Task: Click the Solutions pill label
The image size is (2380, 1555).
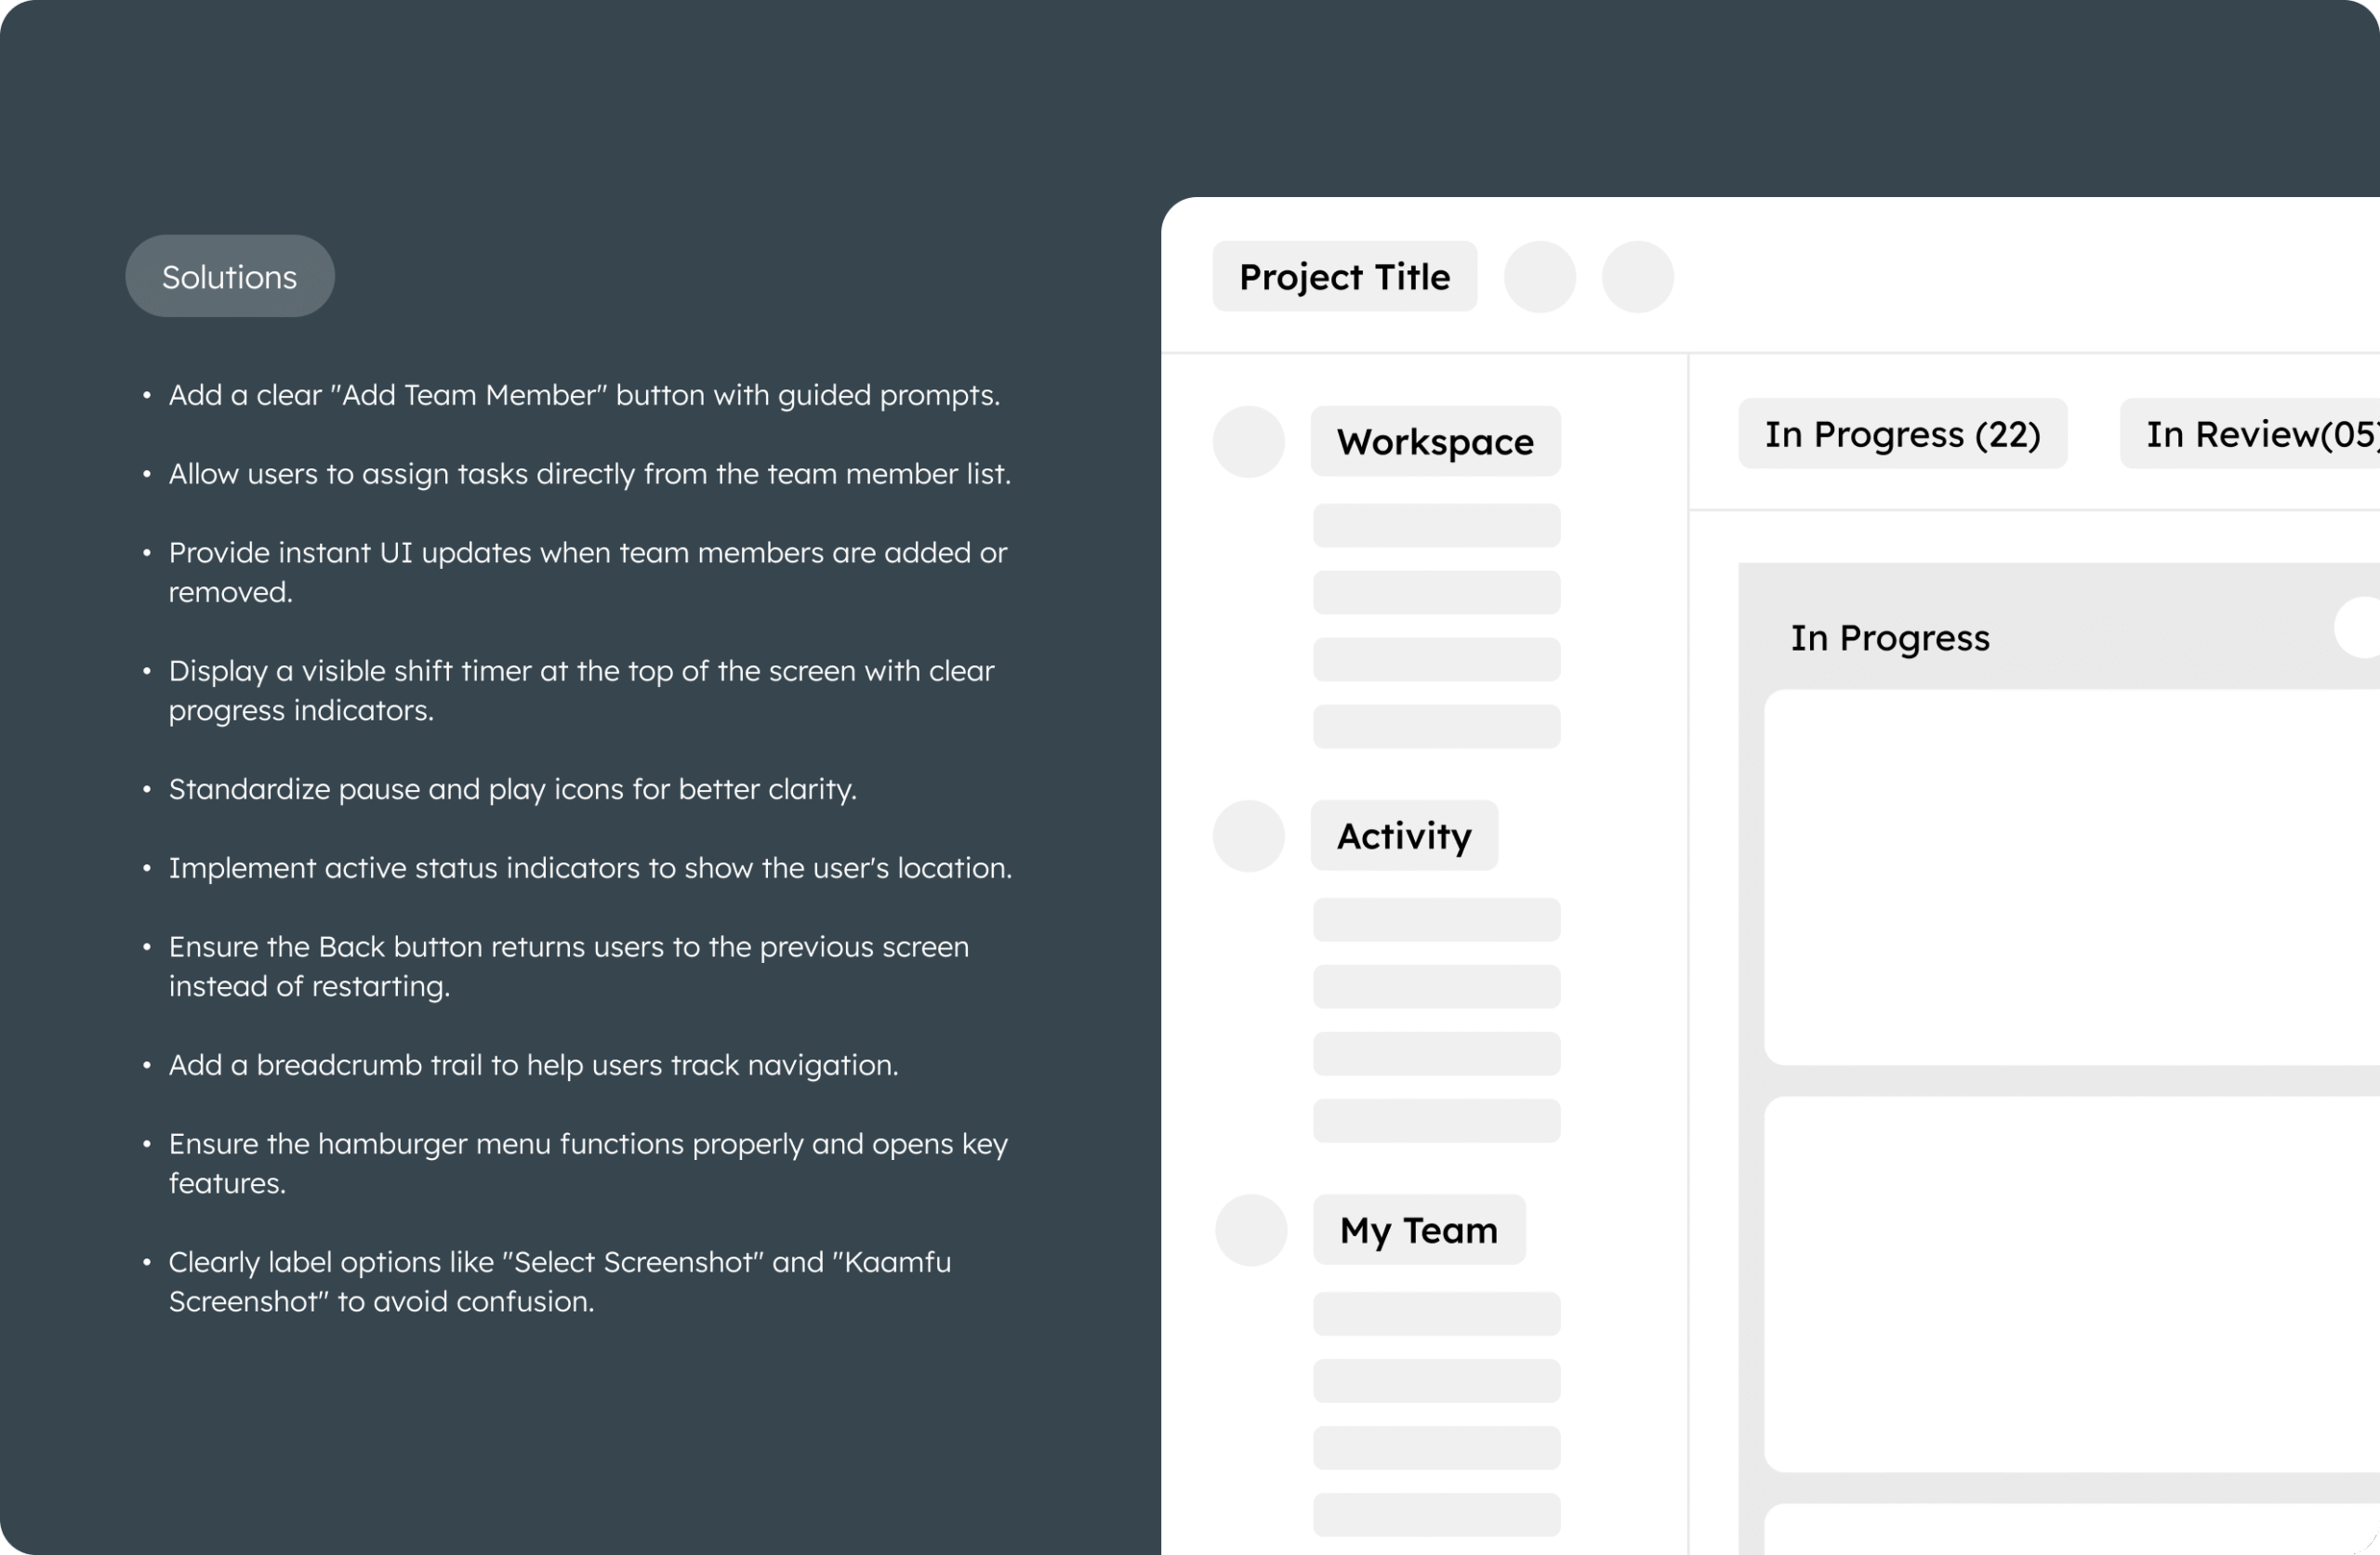Action: click(x=229, y=276)
